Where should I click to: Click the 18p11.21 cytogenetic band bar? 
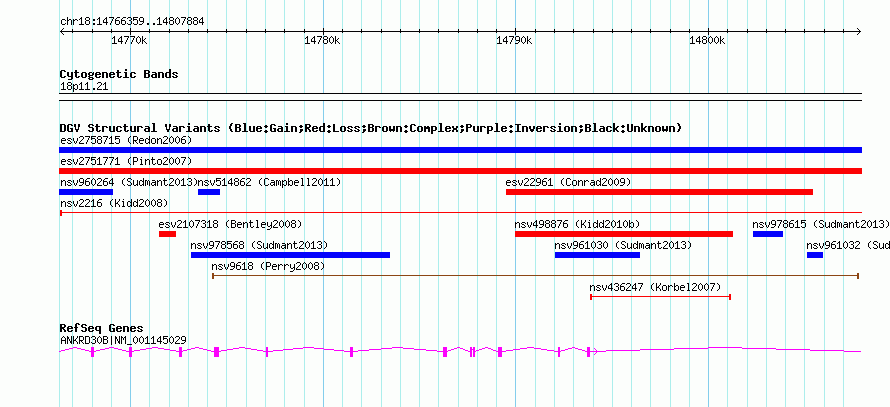point(460,97)
